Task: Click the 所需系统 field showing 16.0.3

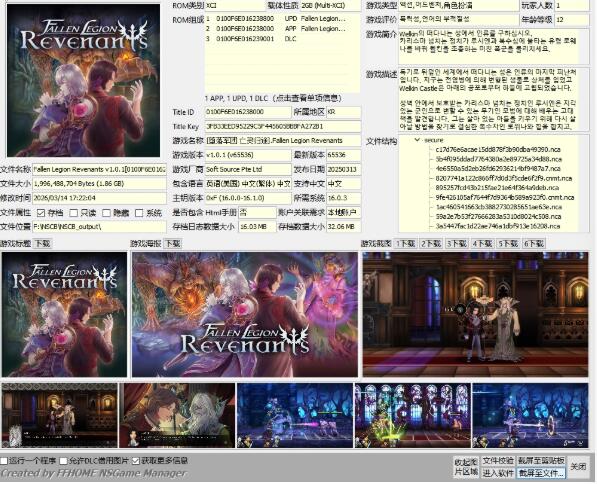Action: pyautogui.click(x=343, y=198)
